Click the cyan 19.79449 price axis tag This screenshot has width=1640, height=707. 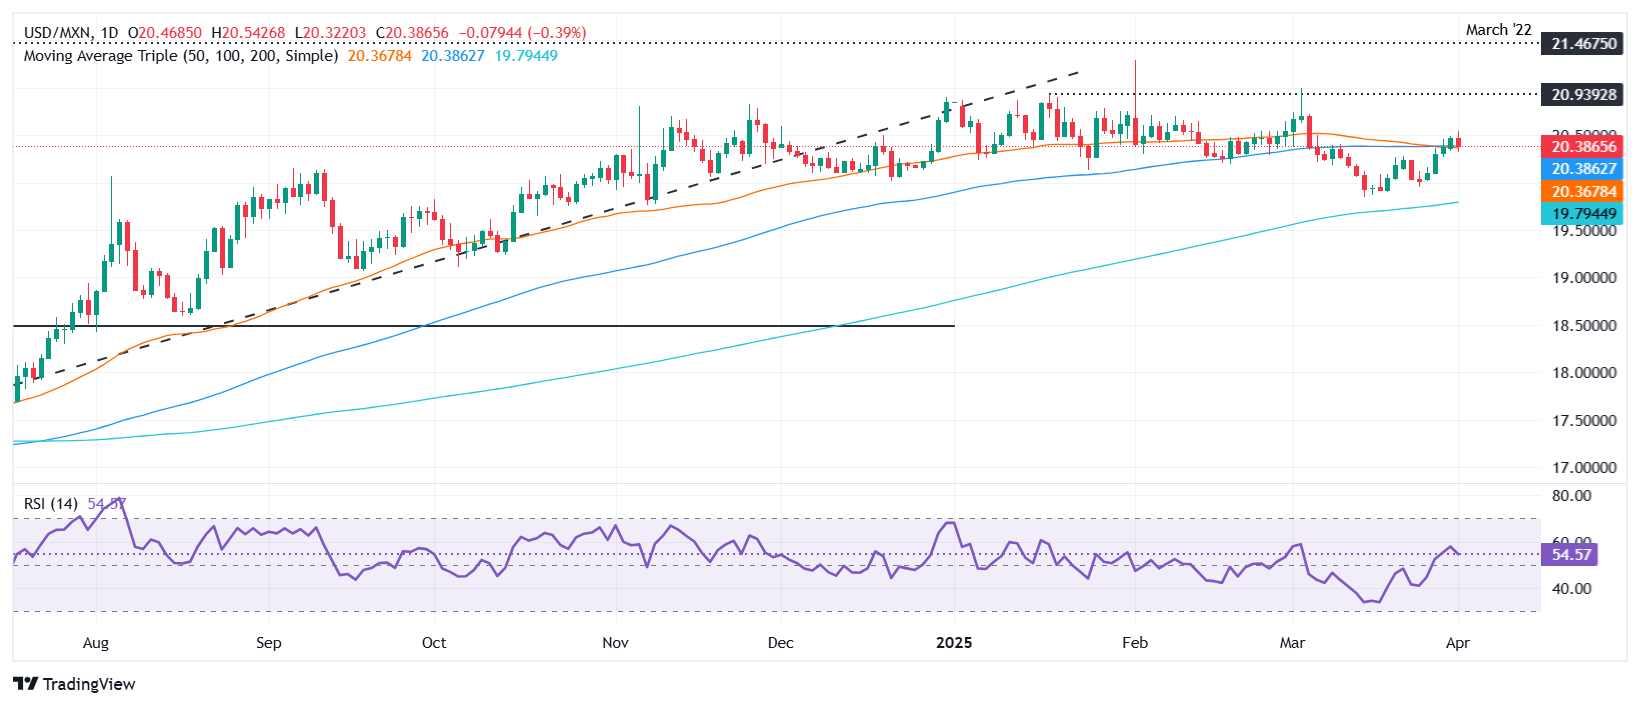pyautogui.click(x=1583, y=214)
